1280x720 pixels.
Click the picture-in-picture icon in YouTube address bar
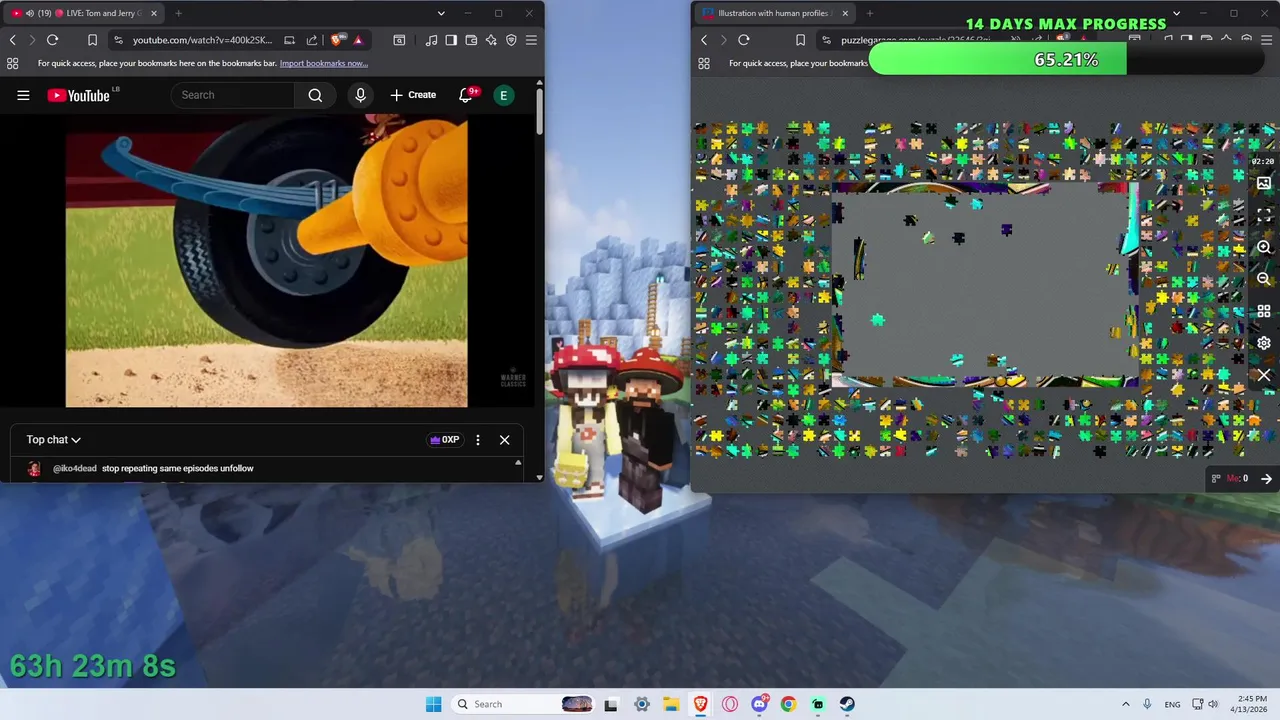coord(290,40)
